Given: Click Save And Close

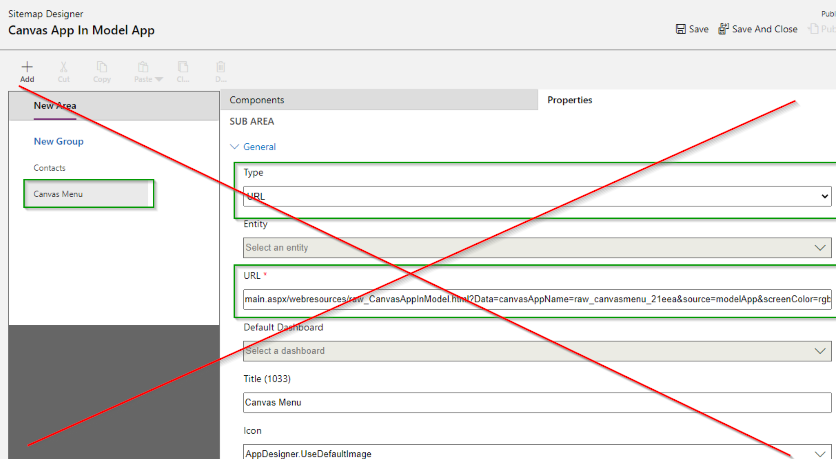Looking at the screenshot, I should [x=758, y=29].
